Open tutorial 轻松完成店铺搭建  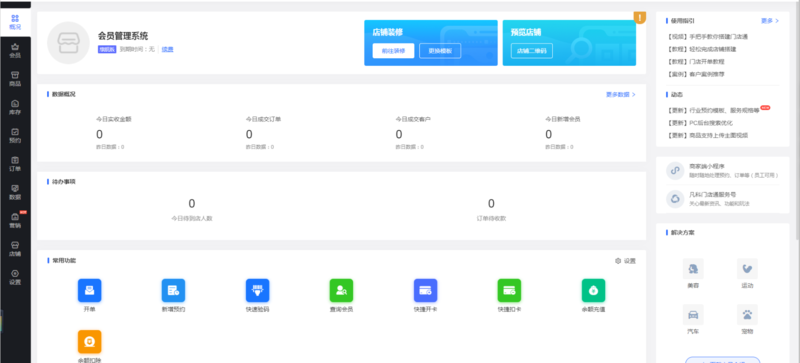click(701, 49)
